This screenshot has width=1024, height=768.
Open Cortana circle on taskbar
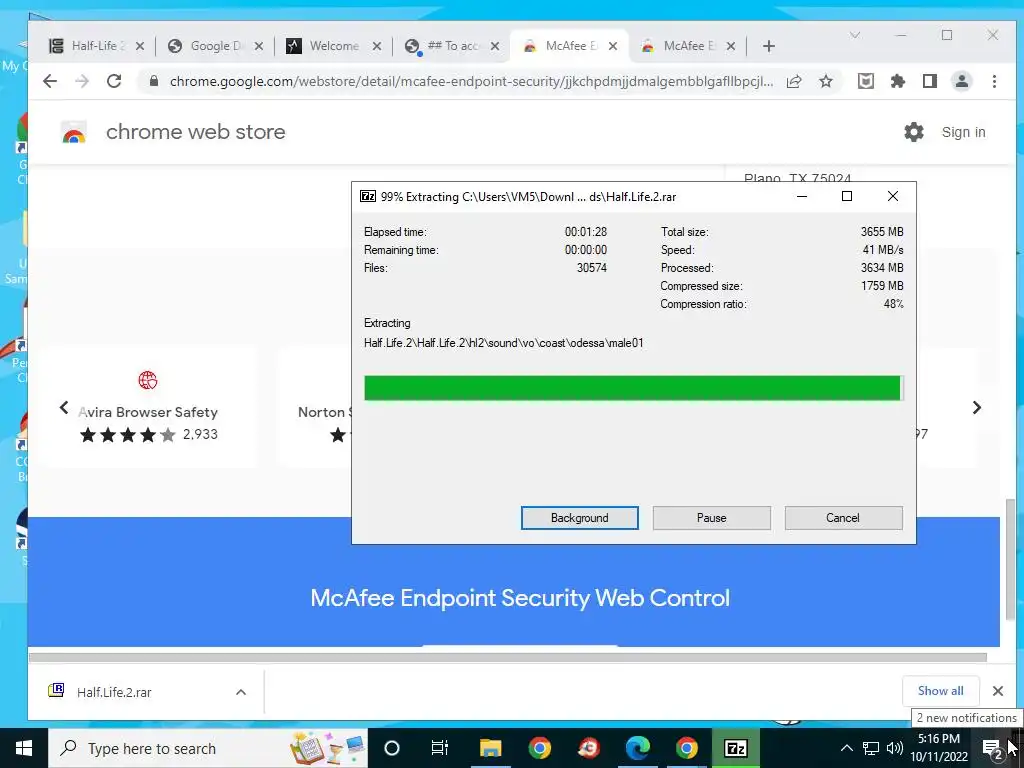coord(392,748)
